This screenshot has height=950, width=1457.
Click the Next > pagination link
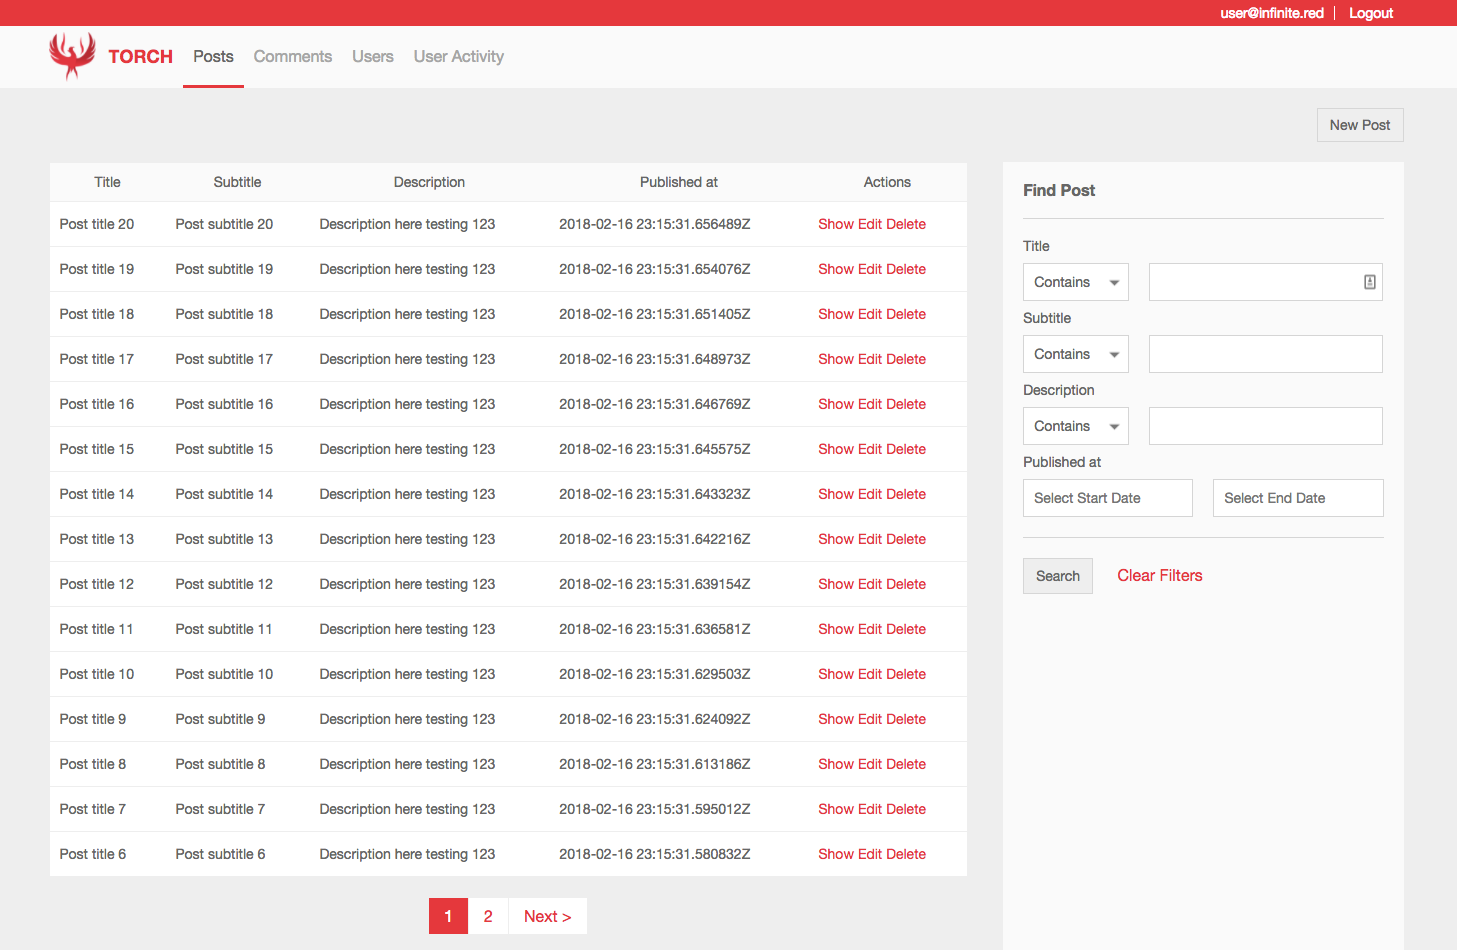[x=547, y=916]
